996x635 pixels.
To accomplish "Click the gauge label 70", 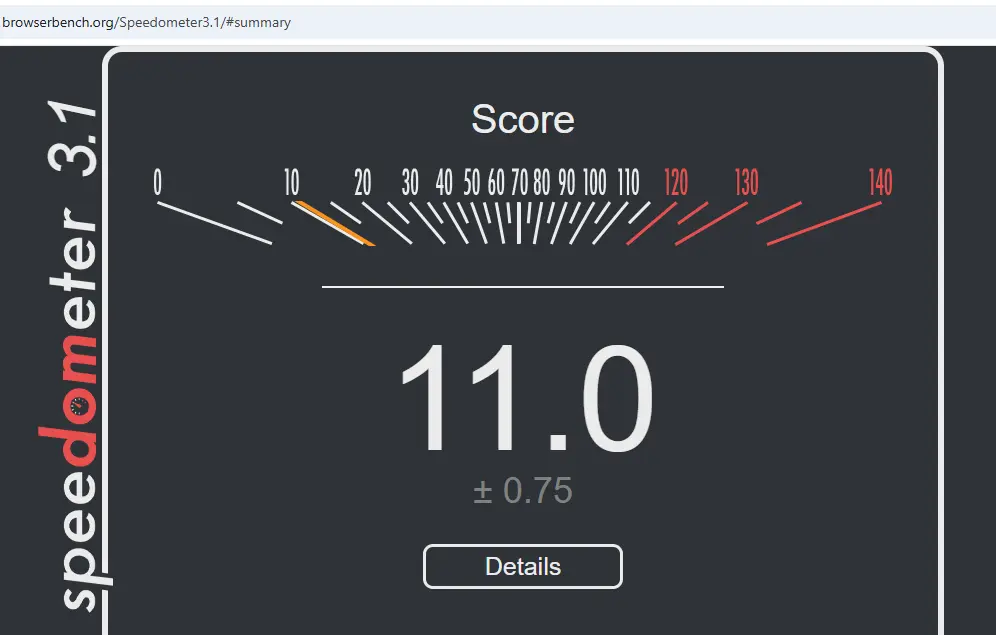I will tap(520, 183).
